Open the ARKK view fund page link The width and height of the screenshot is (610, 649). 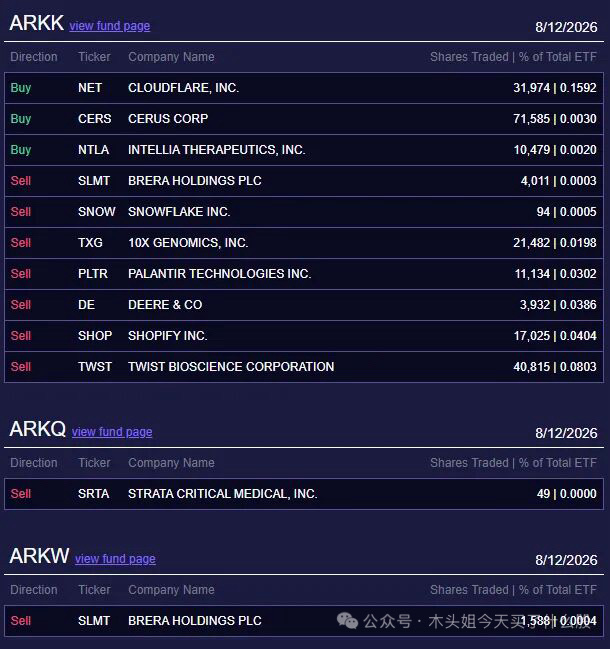click(x=110, y=26)
